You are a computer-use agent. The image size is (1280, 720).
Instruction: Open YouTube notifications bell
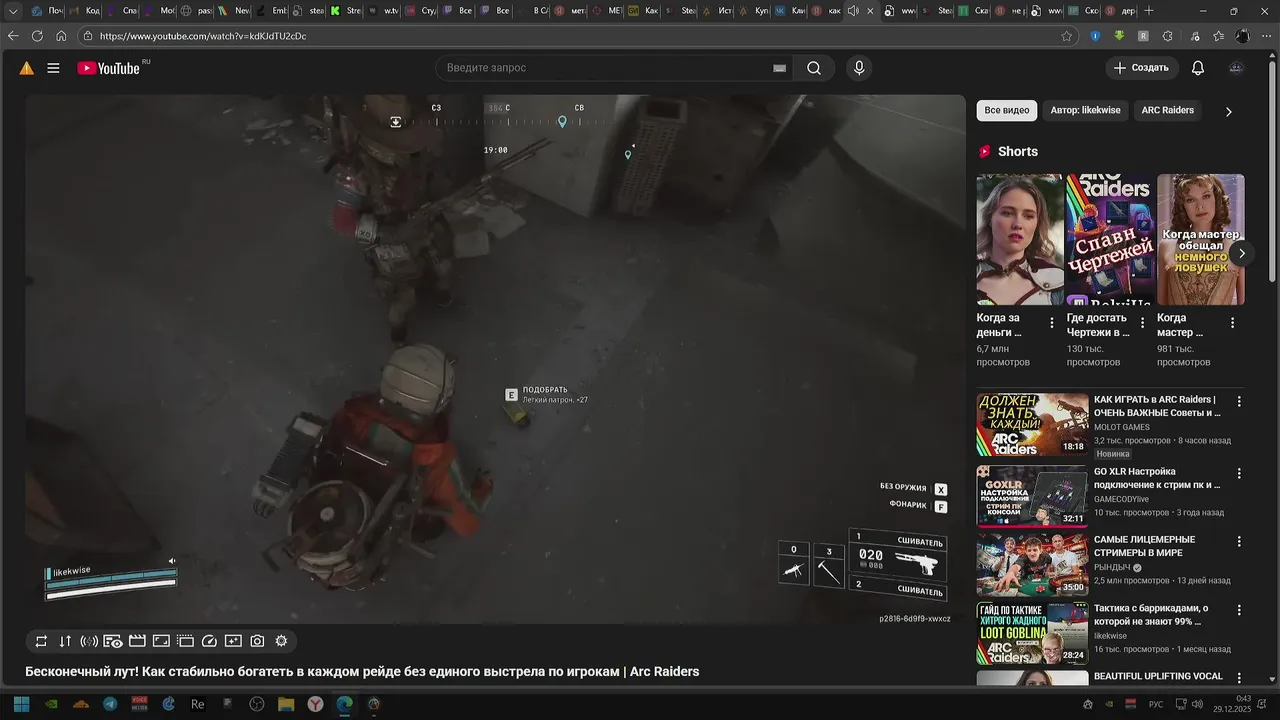(x=1197, y=68)
